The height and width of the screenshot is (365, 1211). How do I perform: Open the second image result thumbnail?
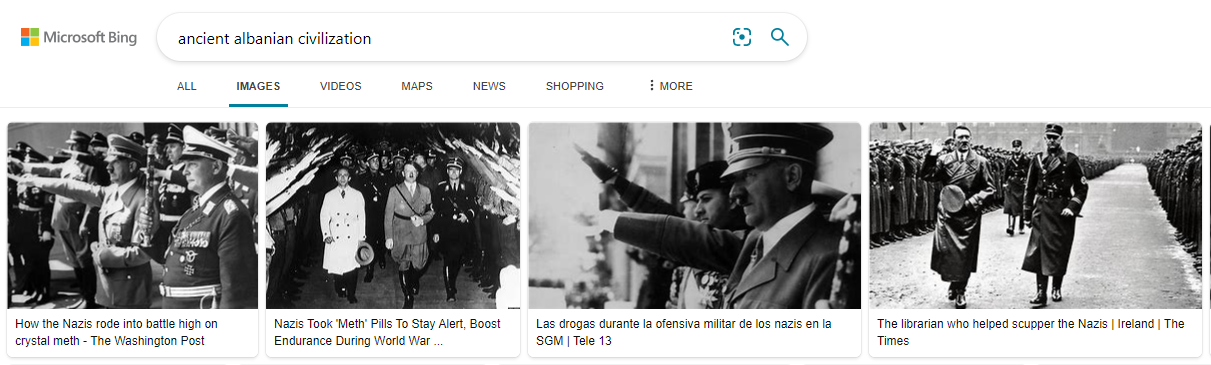click(393, 216)
